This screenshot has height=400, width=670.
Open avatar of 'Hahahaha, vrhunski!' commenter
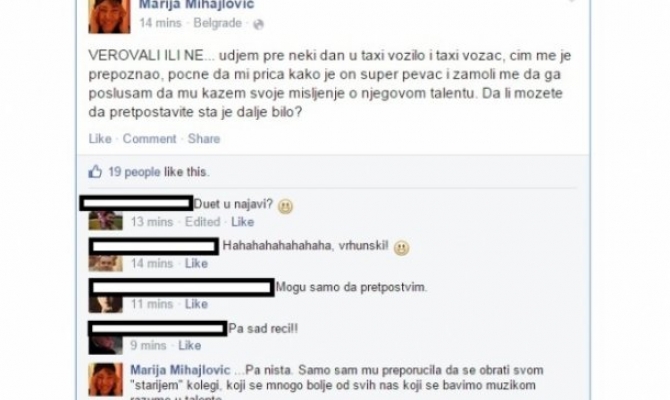[106, 263]
